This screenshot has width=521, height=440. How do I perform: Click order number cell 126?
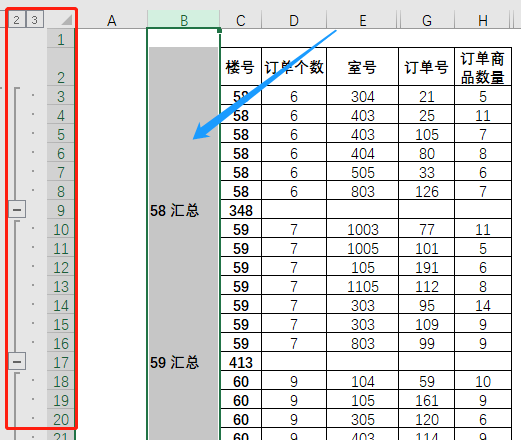tap(427, 191)
